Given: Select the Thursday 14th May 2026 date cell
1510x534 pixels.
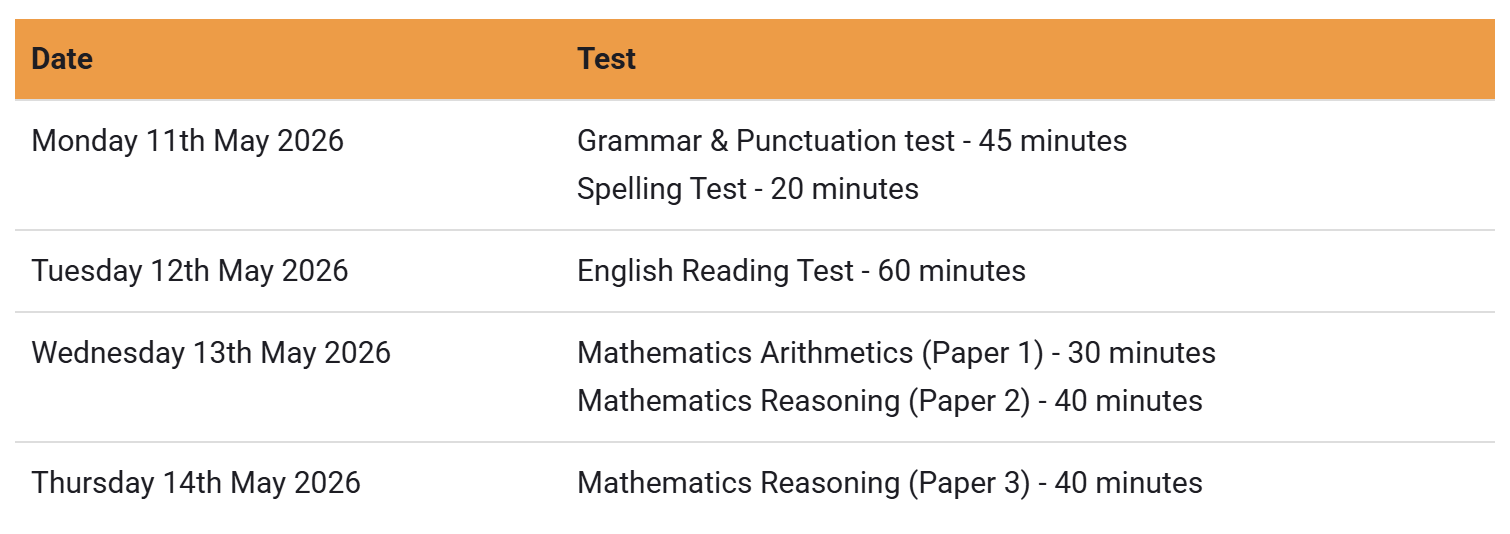Looking at the screenshot, I should tap(288, 483).
